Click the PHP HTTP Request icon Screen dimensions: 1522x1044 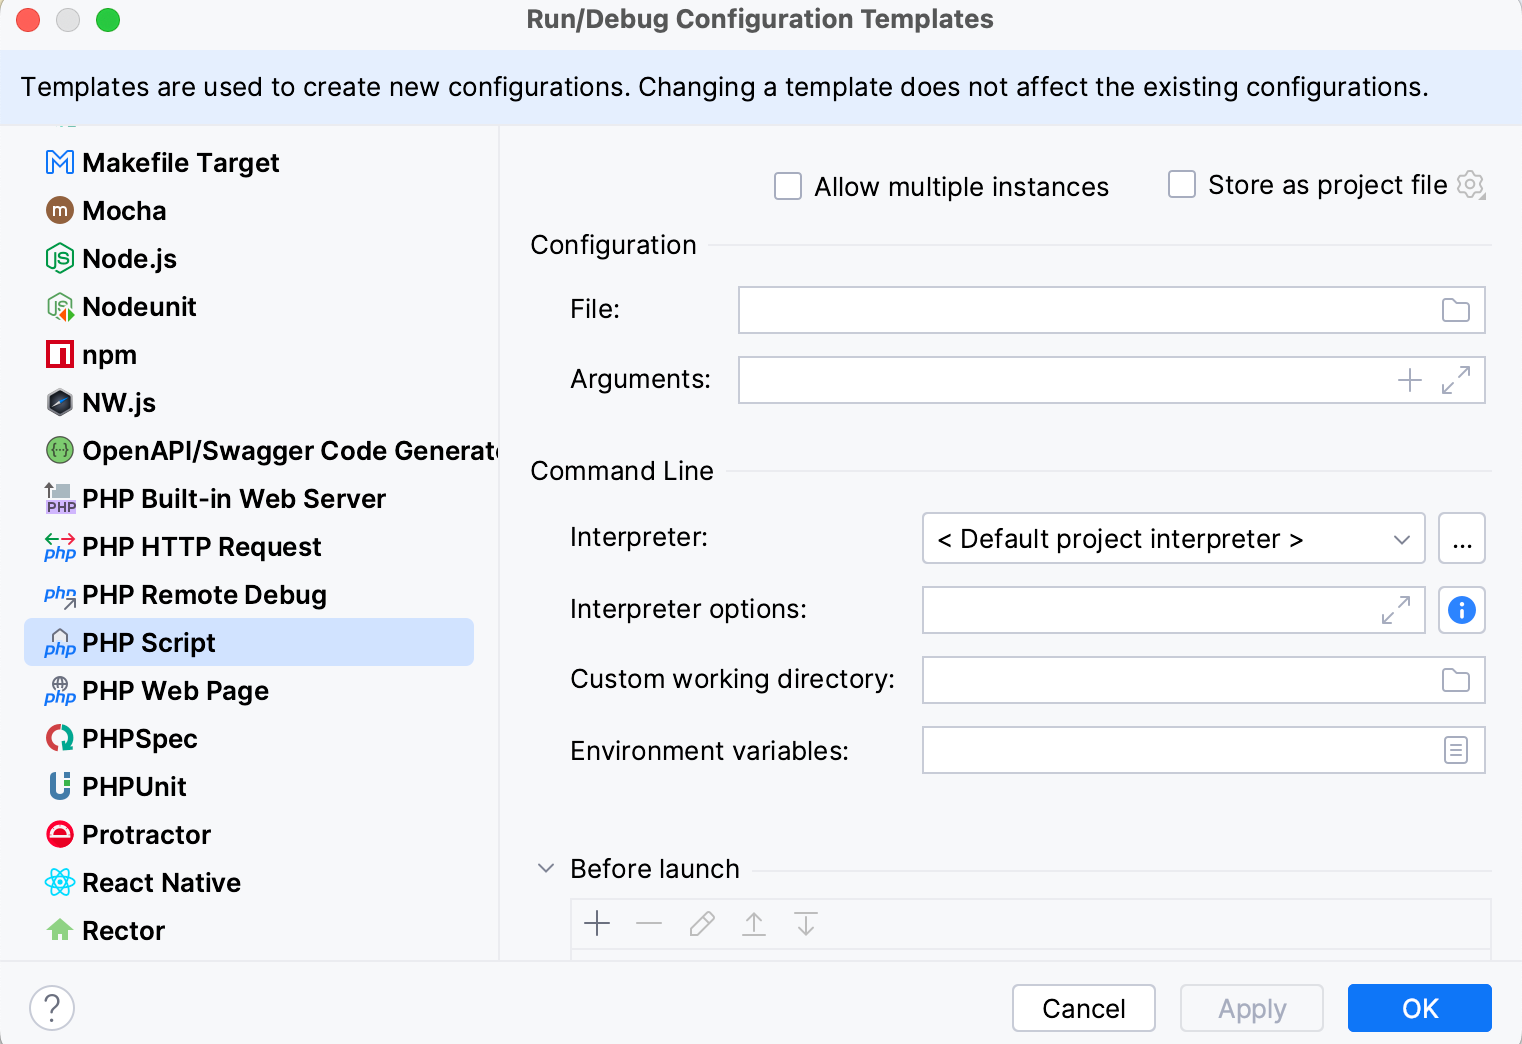[x=60, y=546]
